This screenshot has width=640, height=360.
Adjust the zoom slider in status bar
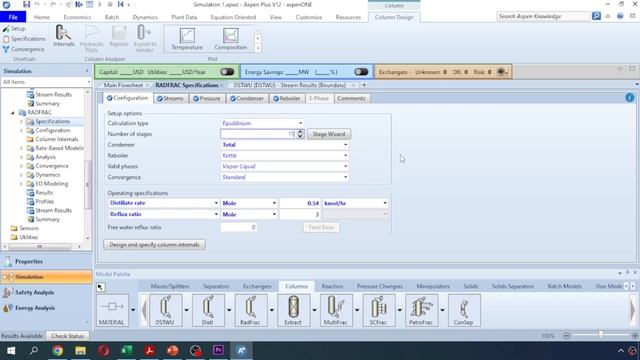click(x=600, y=335)
